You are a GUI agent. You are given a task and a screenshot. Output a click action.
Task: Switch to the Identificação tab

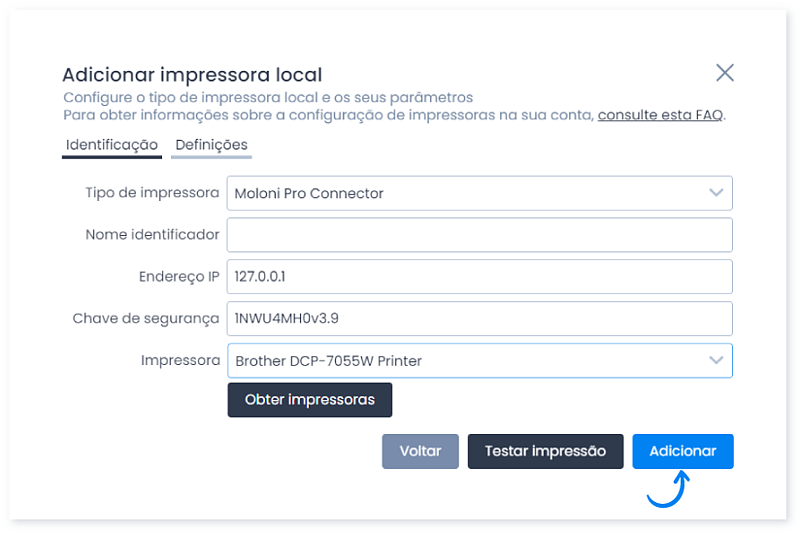pyautogui.click(x=112, y=145)
